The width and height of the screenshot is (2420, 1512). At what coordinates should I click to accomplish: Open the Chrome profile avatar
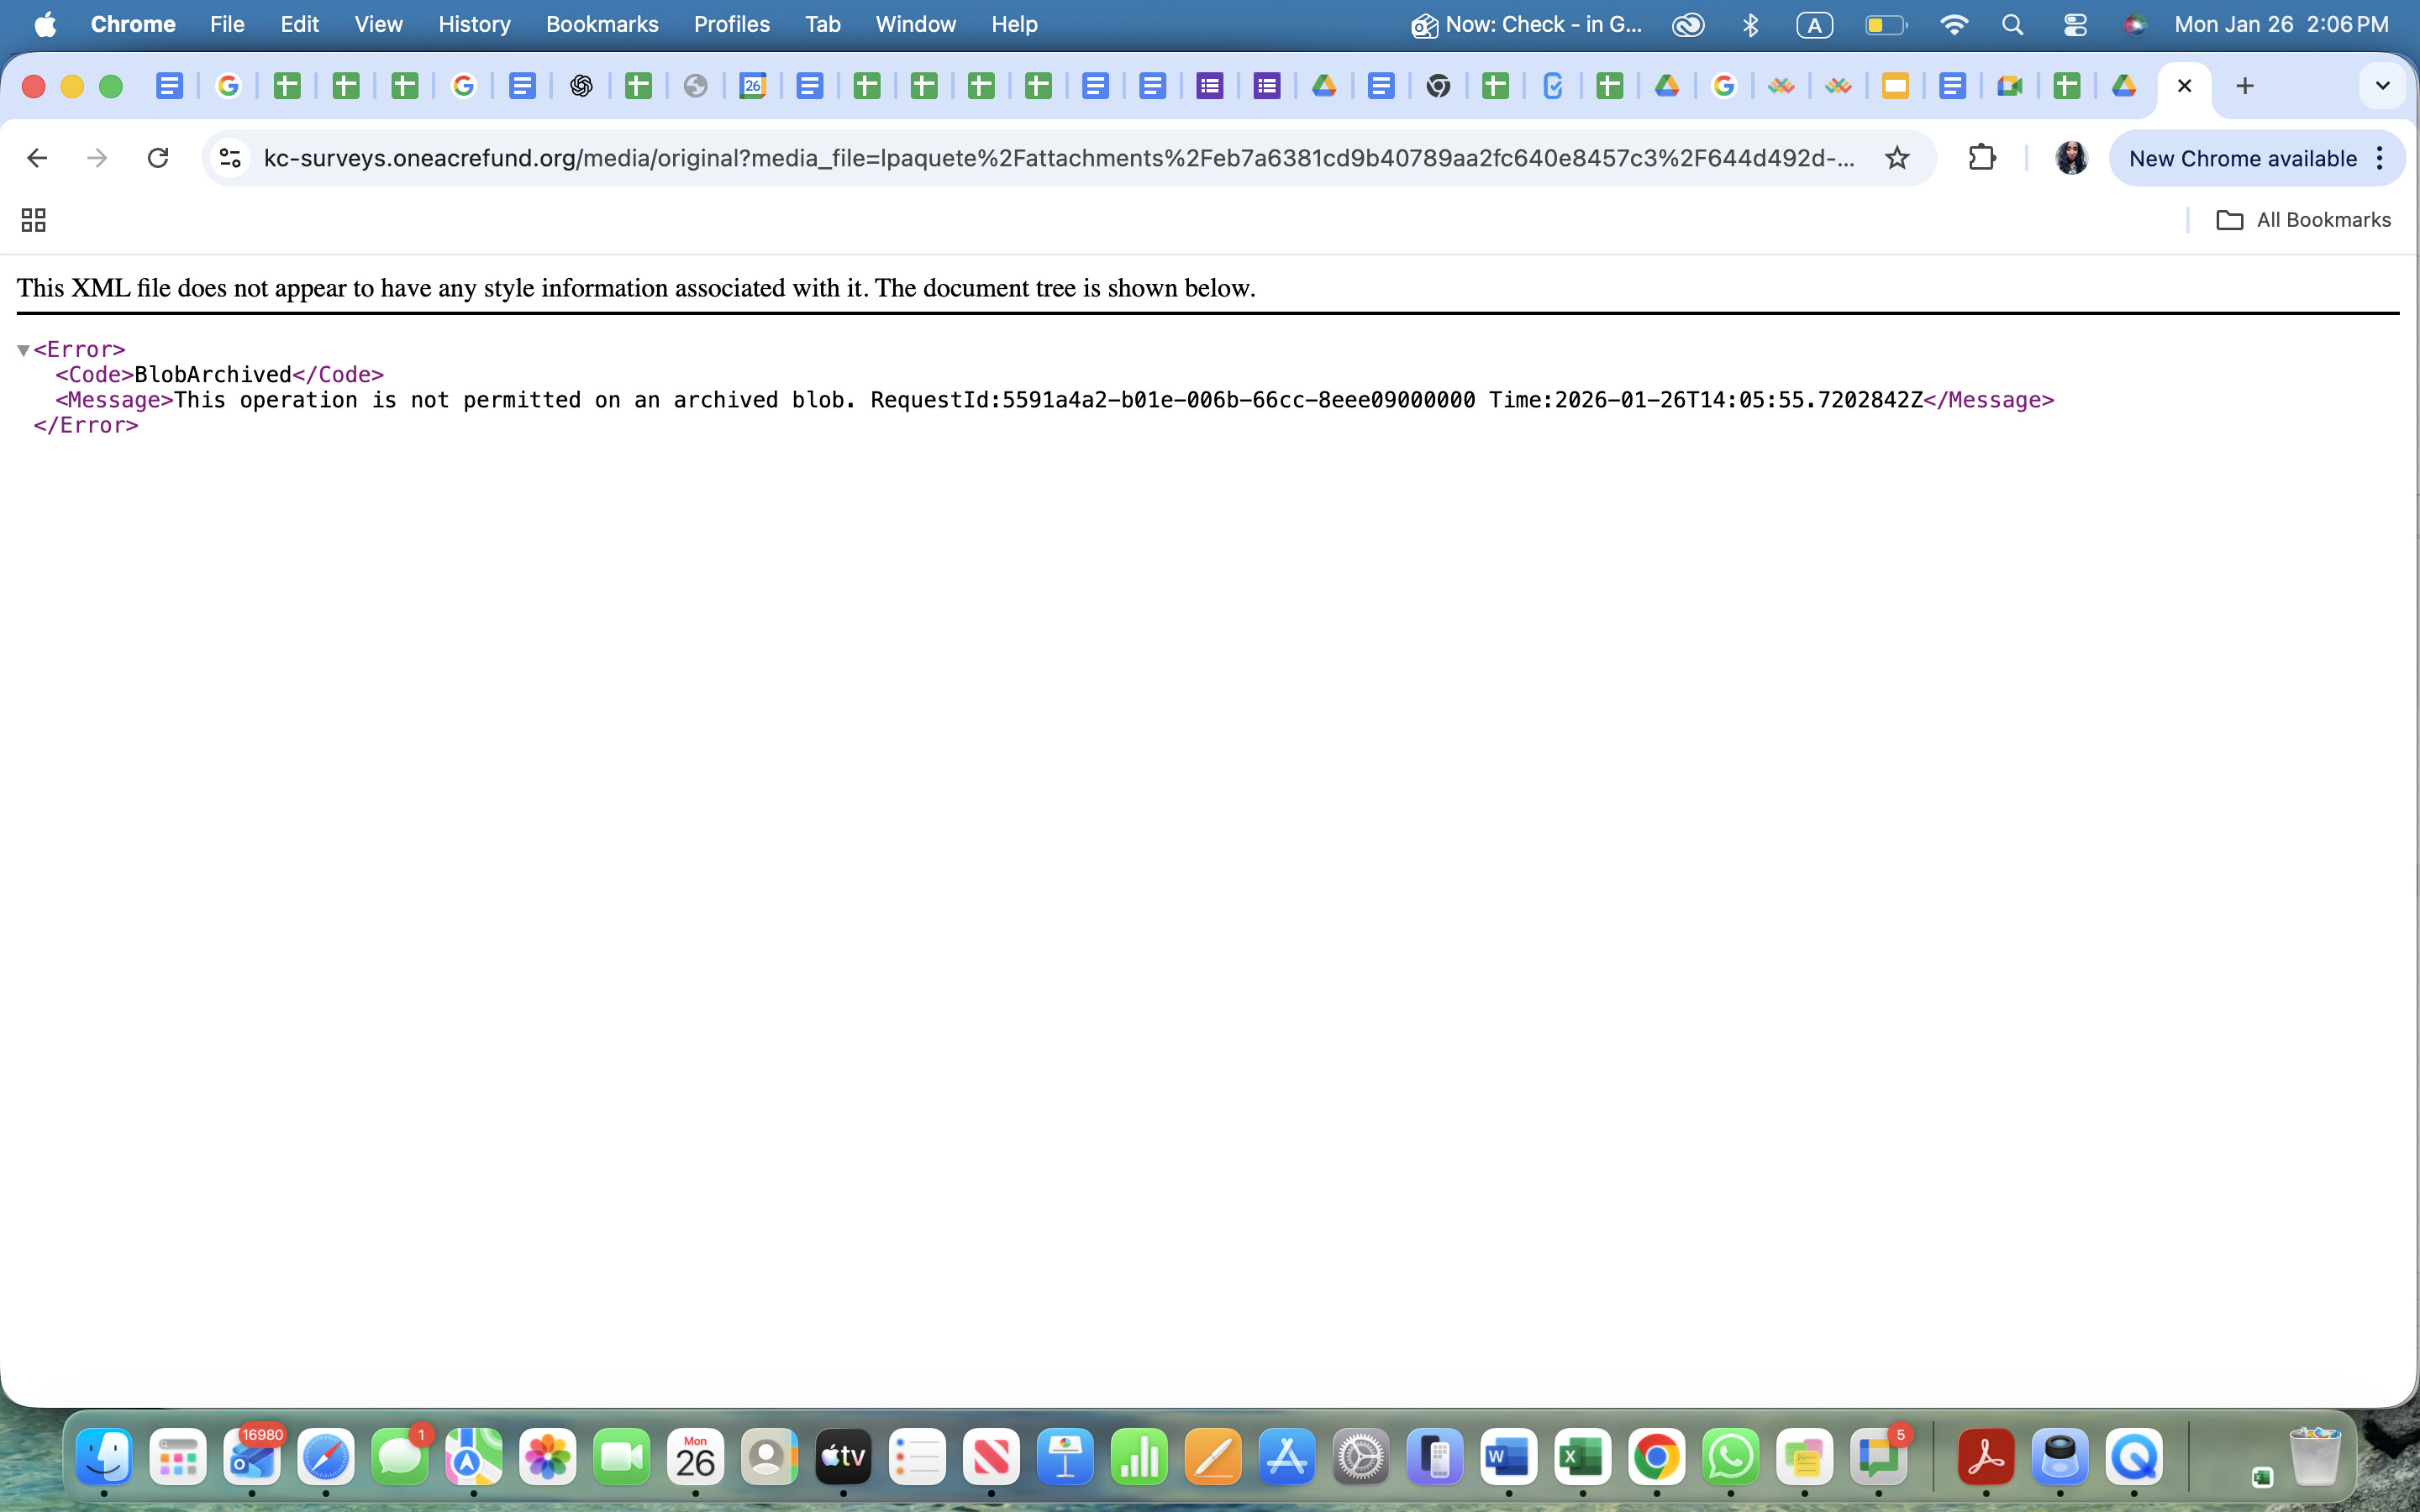click(x=2071, y=158)
